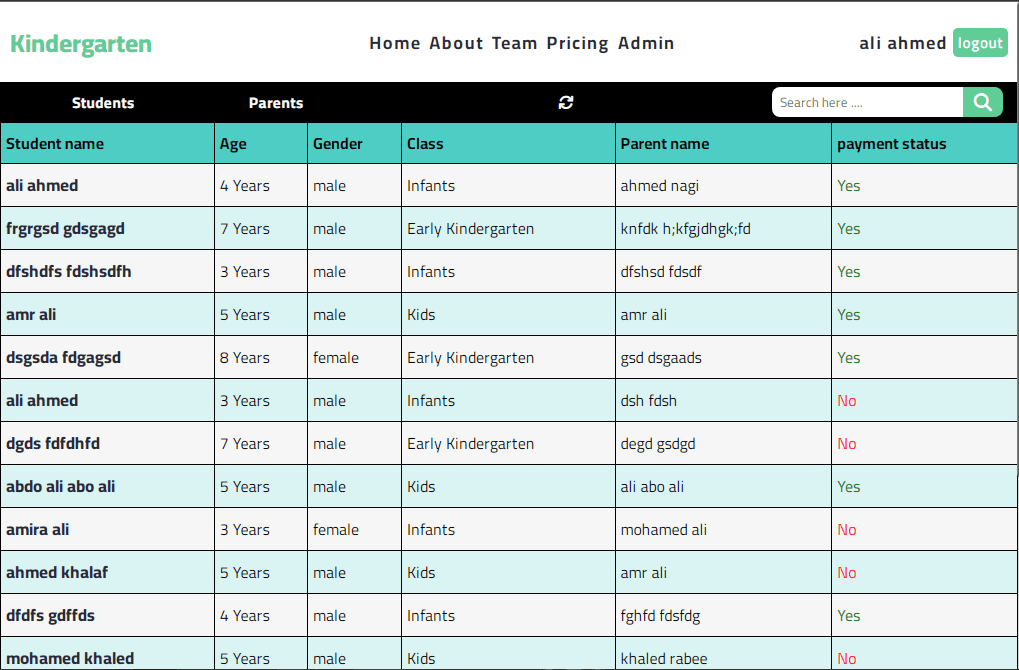Open the About navigation link
The image size is (1019, 670).
click(456, 43)
